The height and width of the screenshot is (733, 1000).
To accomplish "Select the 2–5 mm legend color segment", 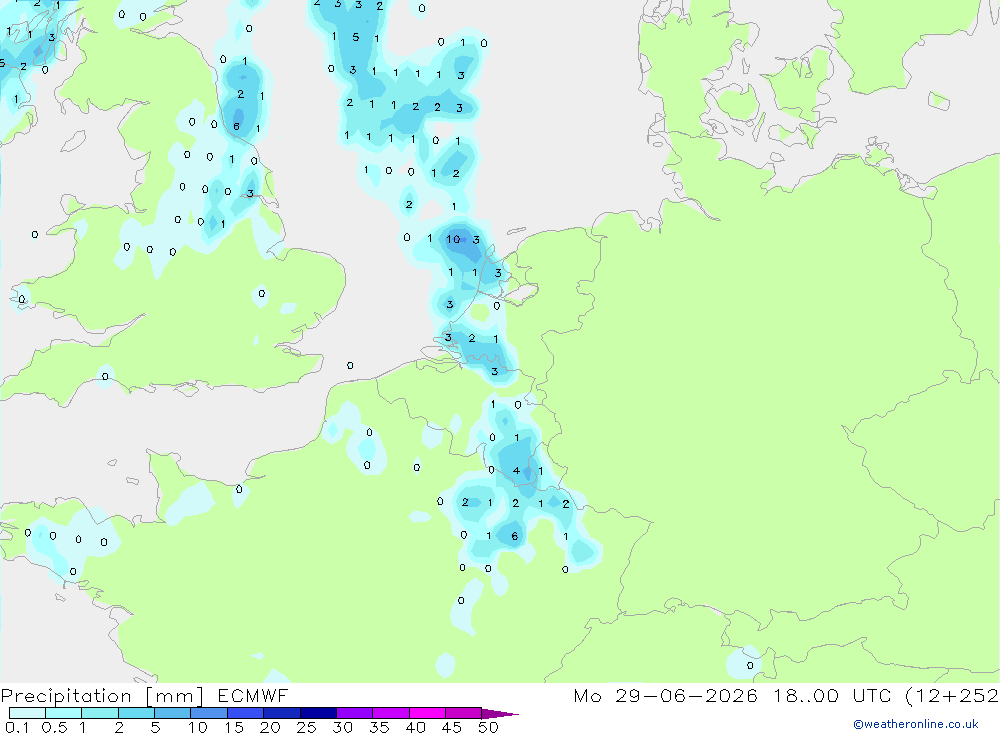I will [136, 713].
